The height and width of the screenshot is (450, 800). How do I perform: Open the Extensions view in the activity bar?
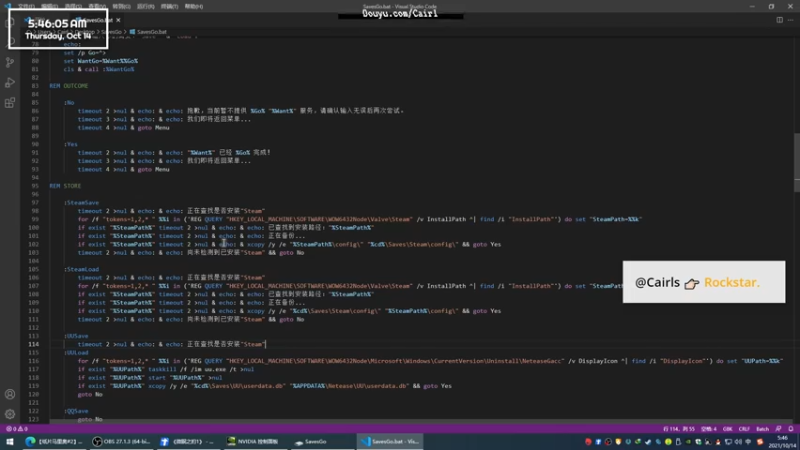point(10,103)
